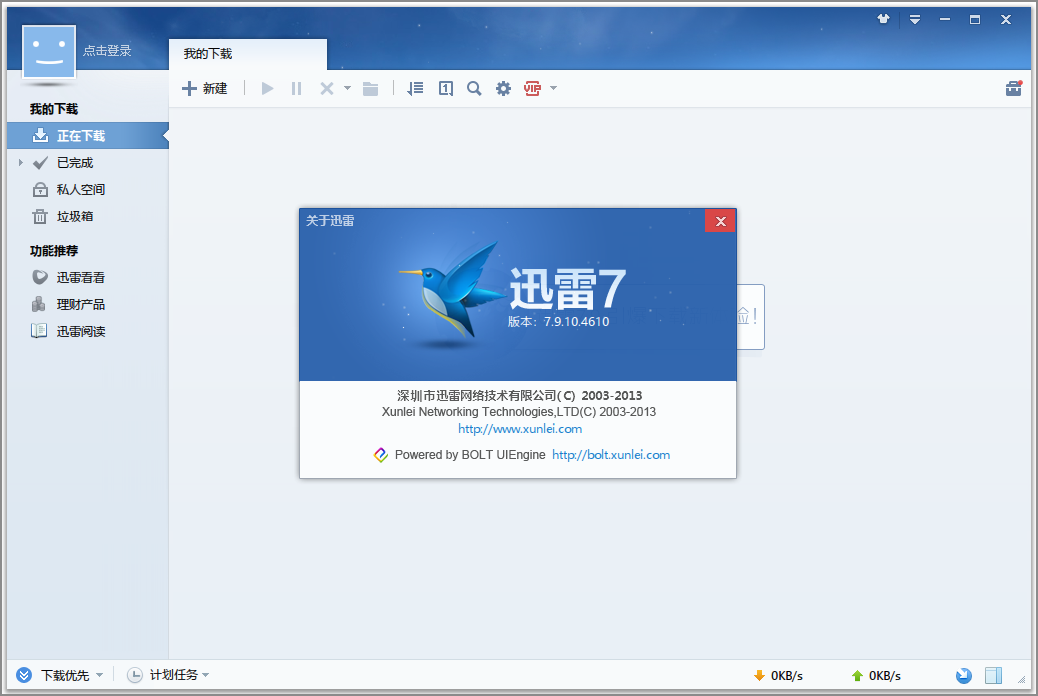Open the toolbox icon at toolbar right
This screenshot has height=696, width=1038.
click(x=1013, y=88)
